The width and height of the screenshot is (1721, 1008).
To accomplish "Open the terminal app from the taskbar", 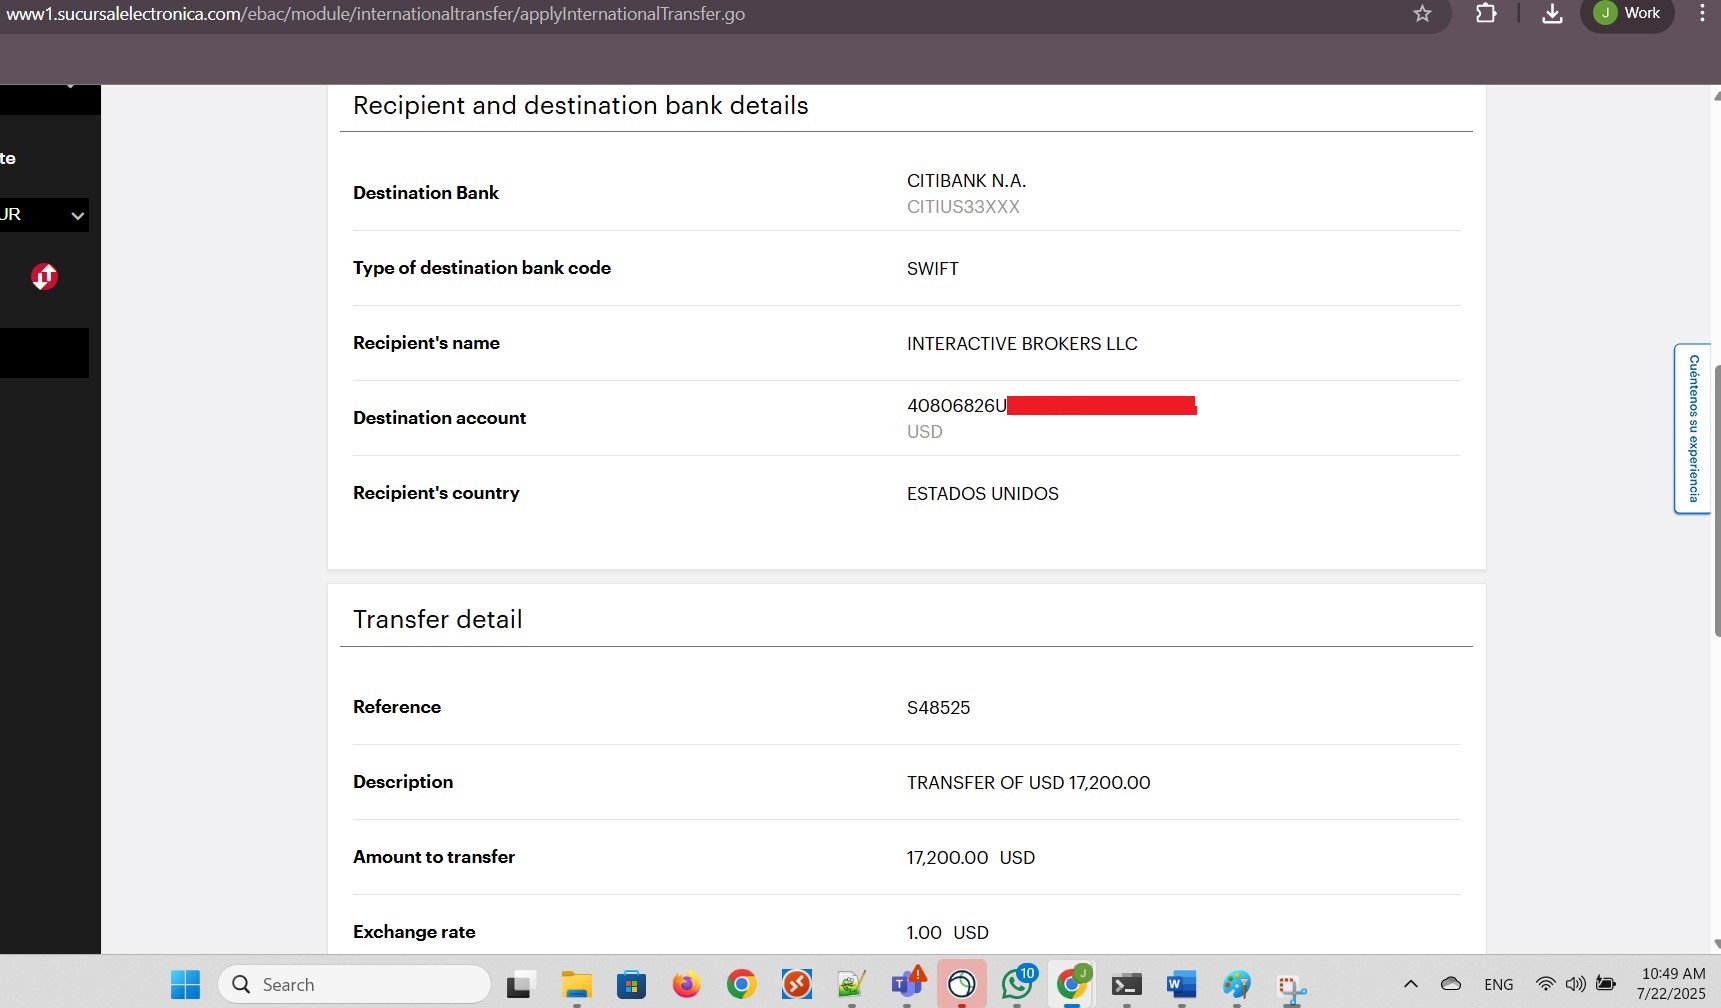I will pos(1126,985).
